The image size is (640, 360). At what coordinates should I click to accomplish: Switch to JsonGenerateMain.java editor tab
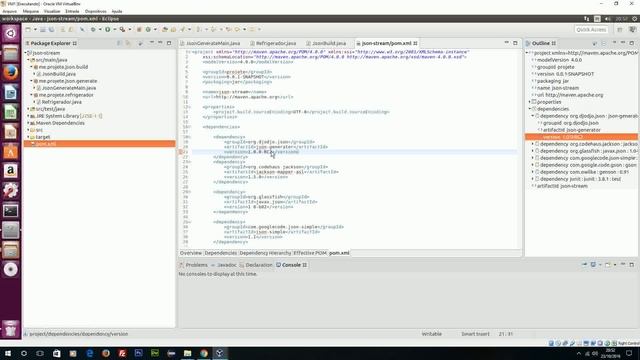click(x=212, y=43)
